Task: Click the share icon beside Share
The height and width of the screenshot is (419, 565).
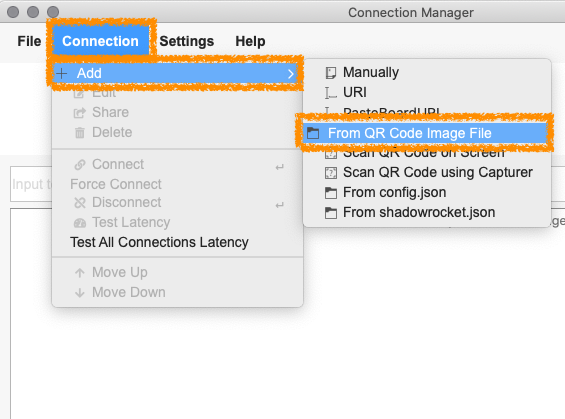Action: point(80,113)
